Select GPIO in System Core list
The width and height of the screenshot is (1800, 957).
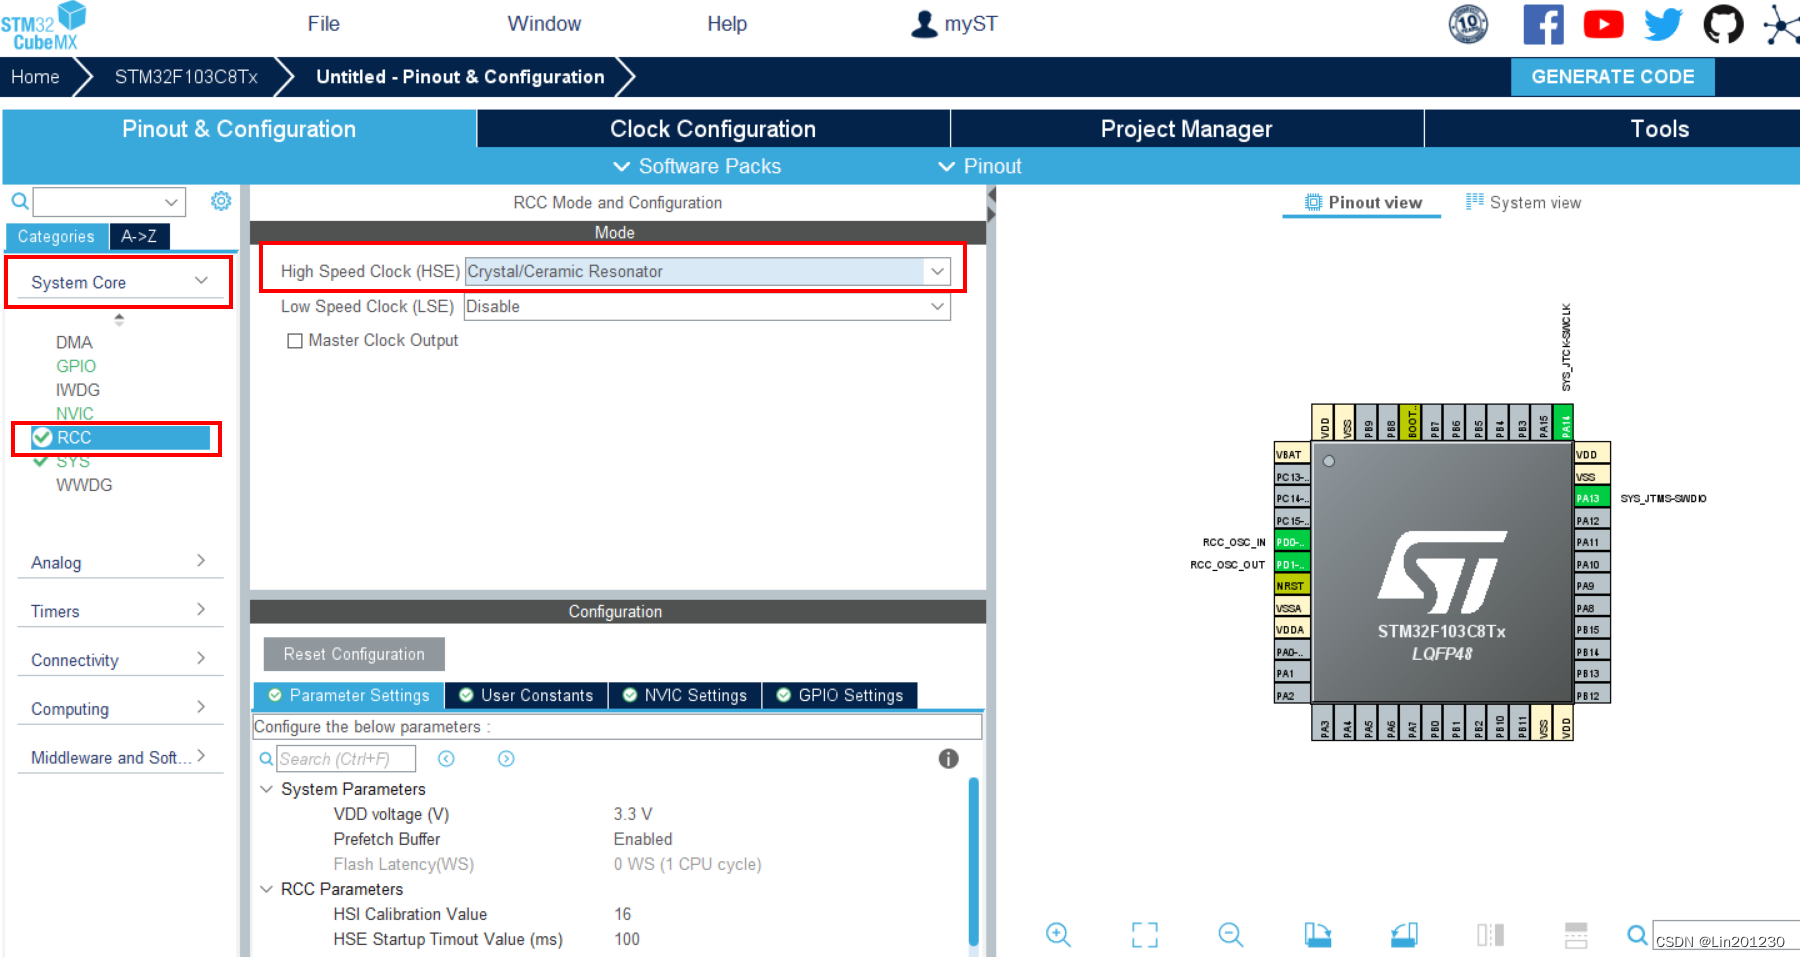[x=76, y=366]
